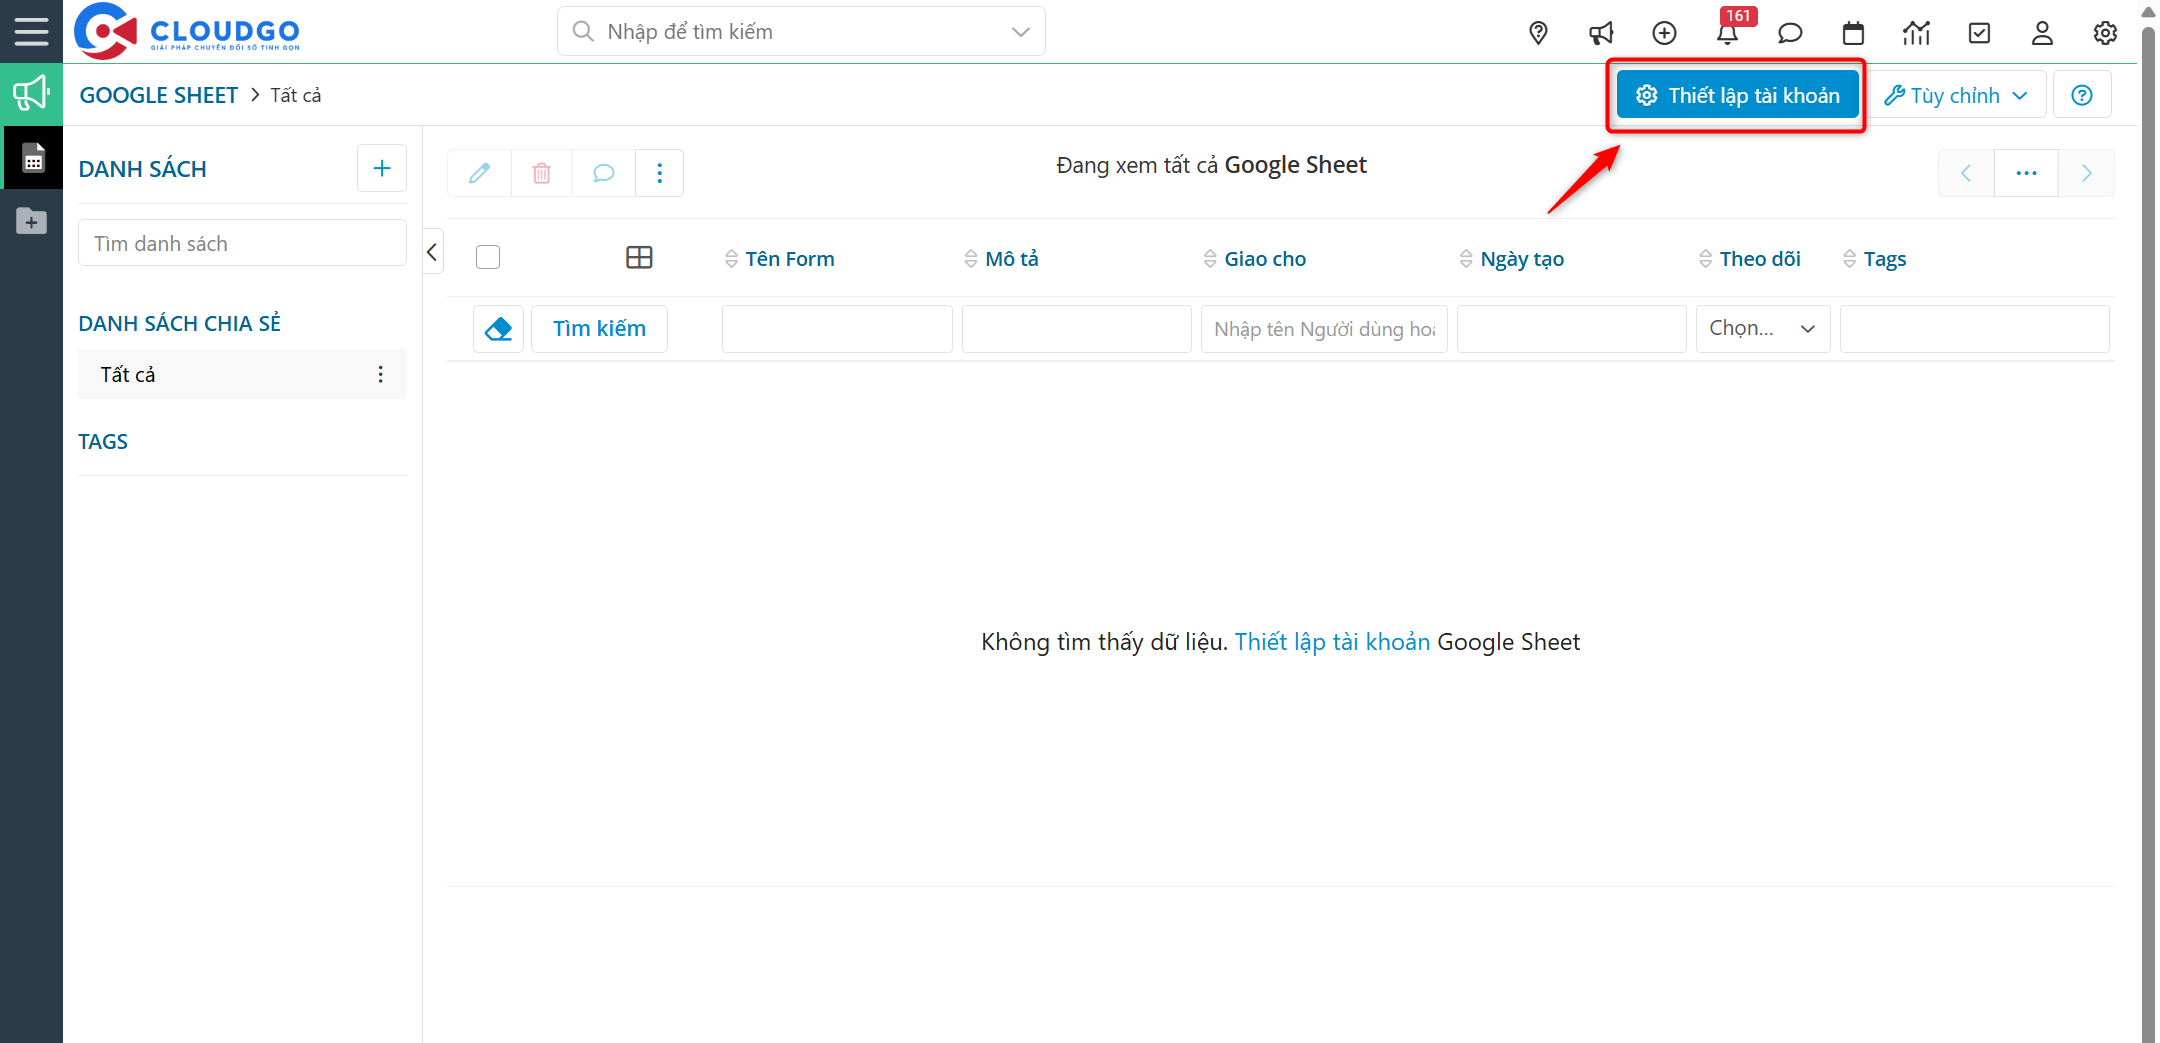Click the Thiết lập tài khoản button
Screen dimensions: 2160x1043
[x=1736, y=94]
